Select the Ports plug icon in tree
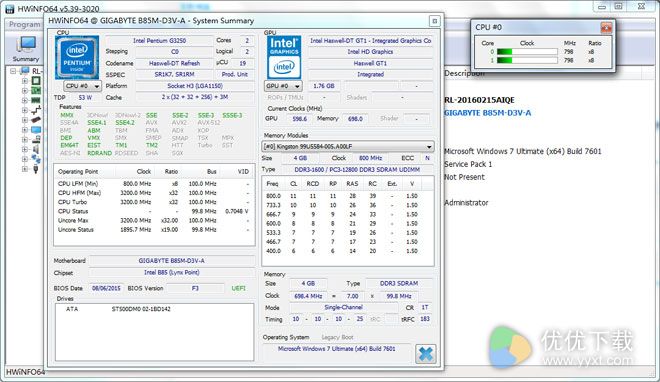The width and height of the screenshot is (660, 382). pyautogui.click(x=36, y=169)
